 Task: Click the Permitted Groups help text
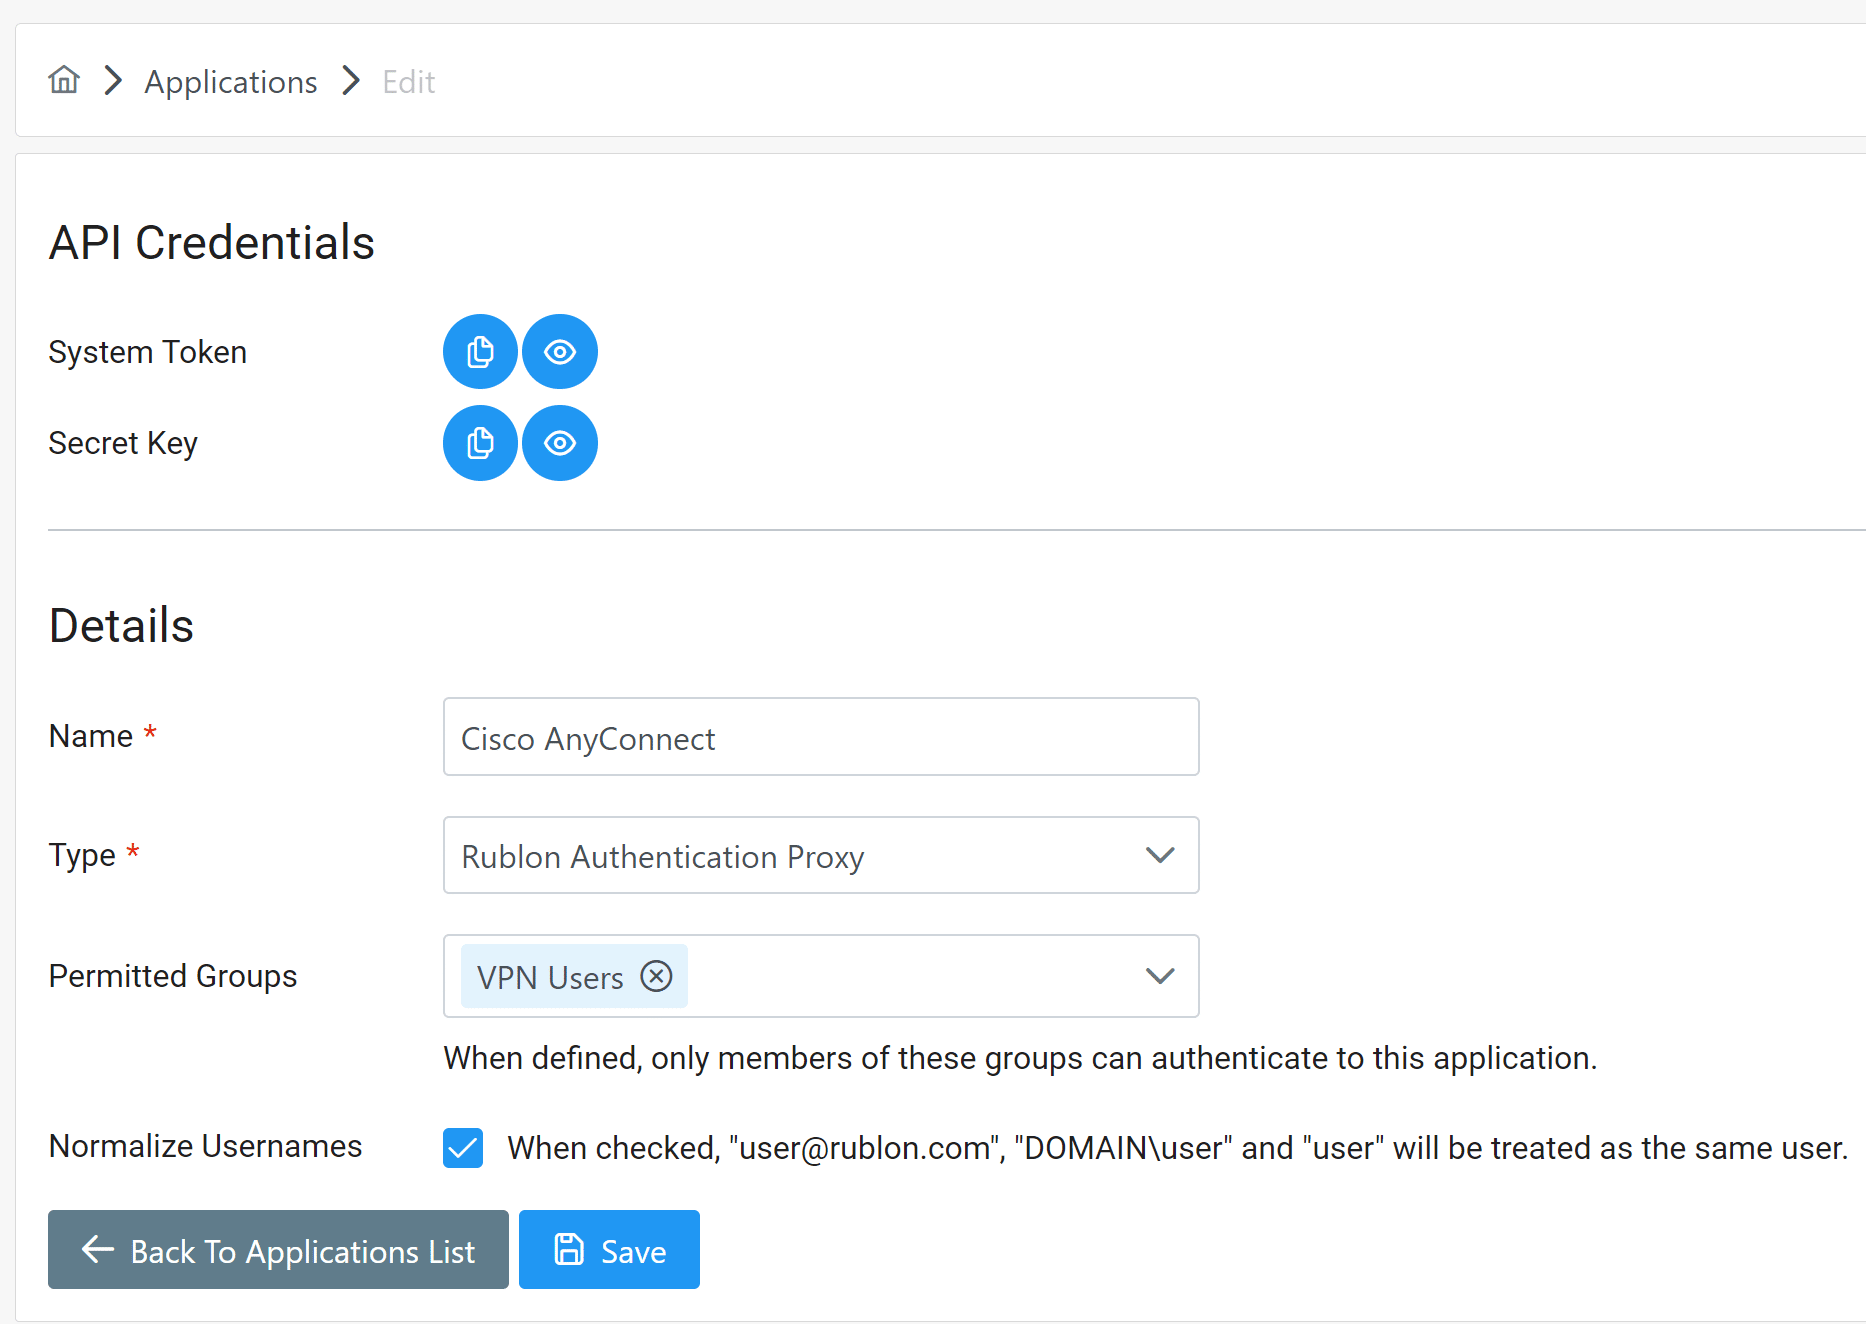[x=1020, y=1058]
